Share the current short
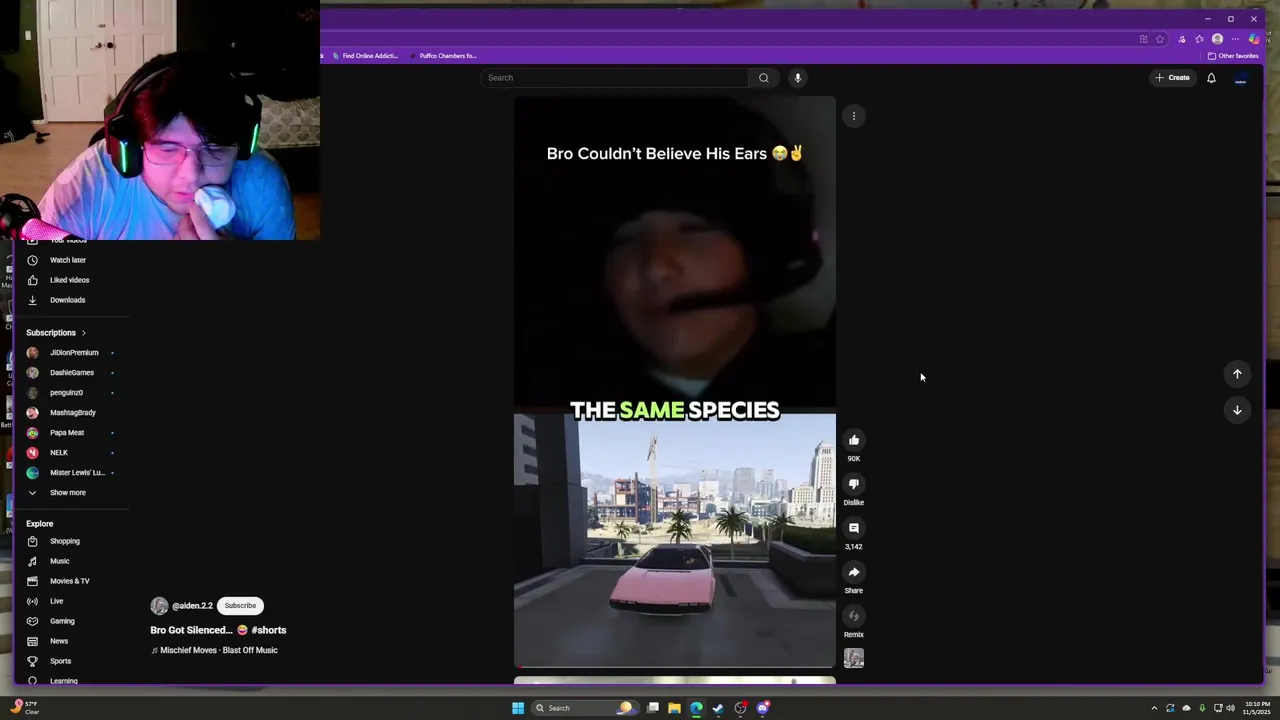 854,572
